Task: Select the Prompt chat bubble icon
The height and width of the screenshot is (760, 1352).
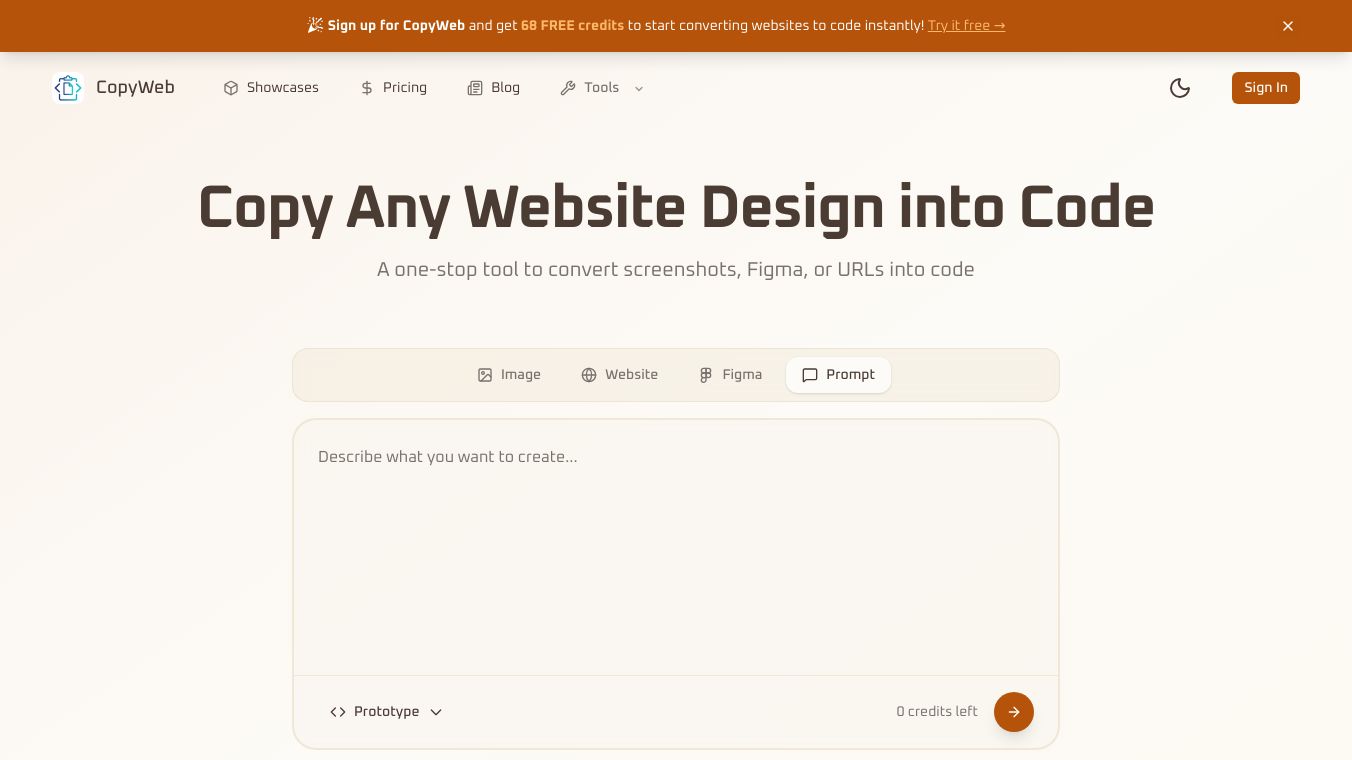Action: click(810, 375)
